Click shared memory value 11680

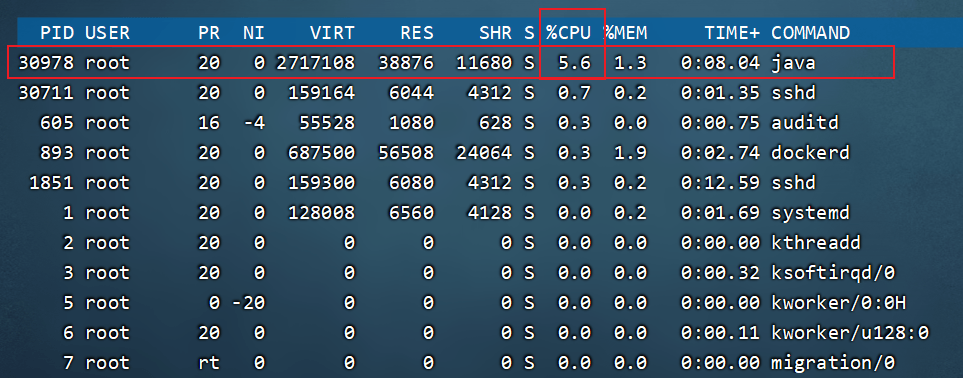click(x=484, y=63)
